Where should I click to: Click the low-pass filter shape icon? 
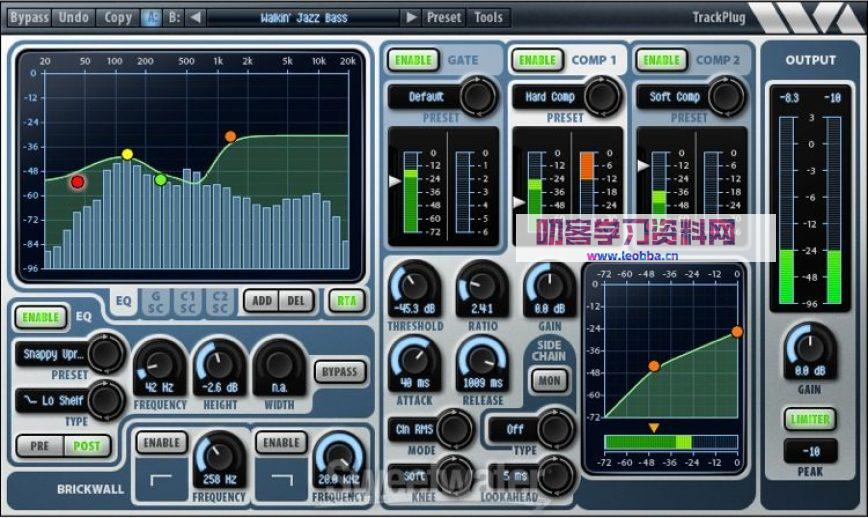click(x=282, y=480)
